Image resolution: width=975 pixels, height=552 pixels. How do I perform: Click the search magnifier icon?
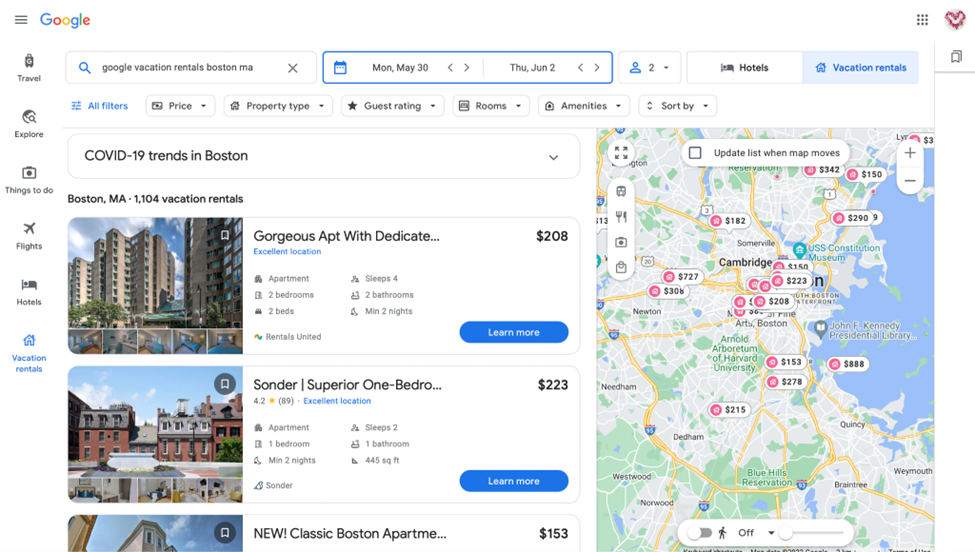85,68
